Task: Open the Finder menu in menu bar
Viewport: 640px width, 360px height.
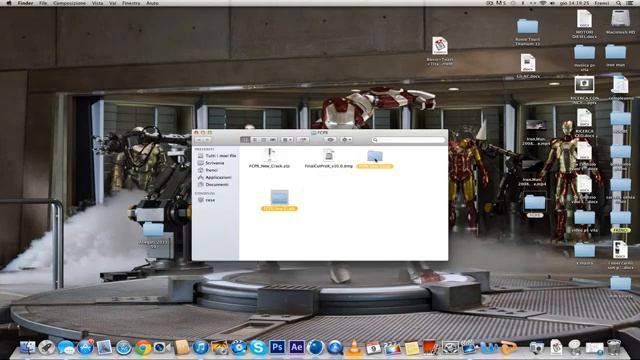Action: pos(25,3)
